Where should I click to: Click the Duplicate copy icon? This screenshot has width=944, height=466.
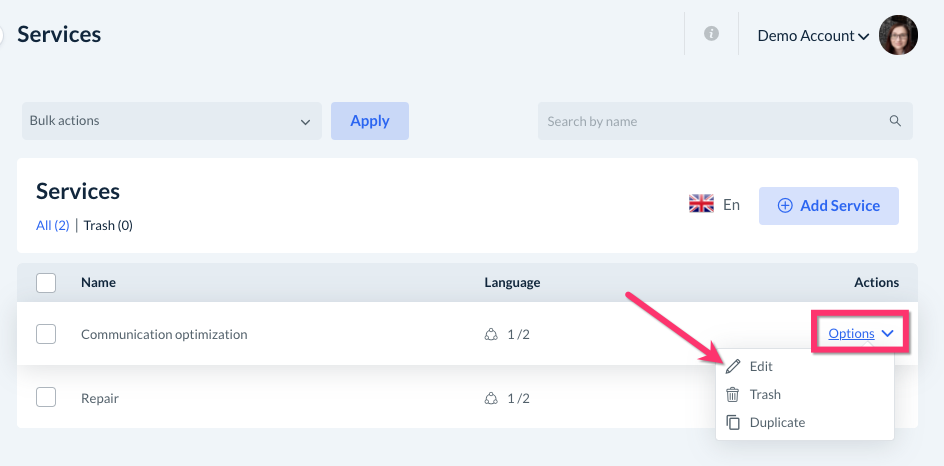click(x=733, y=423)
